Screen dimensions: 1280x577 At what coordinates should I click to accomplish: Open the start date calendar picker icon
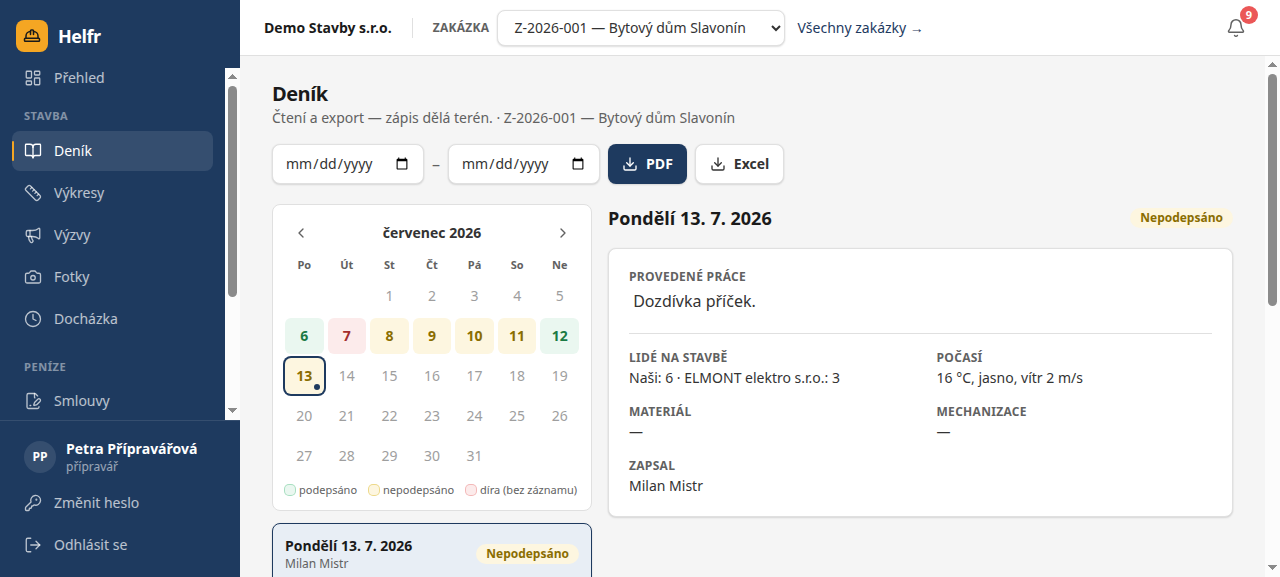[402, 164]
